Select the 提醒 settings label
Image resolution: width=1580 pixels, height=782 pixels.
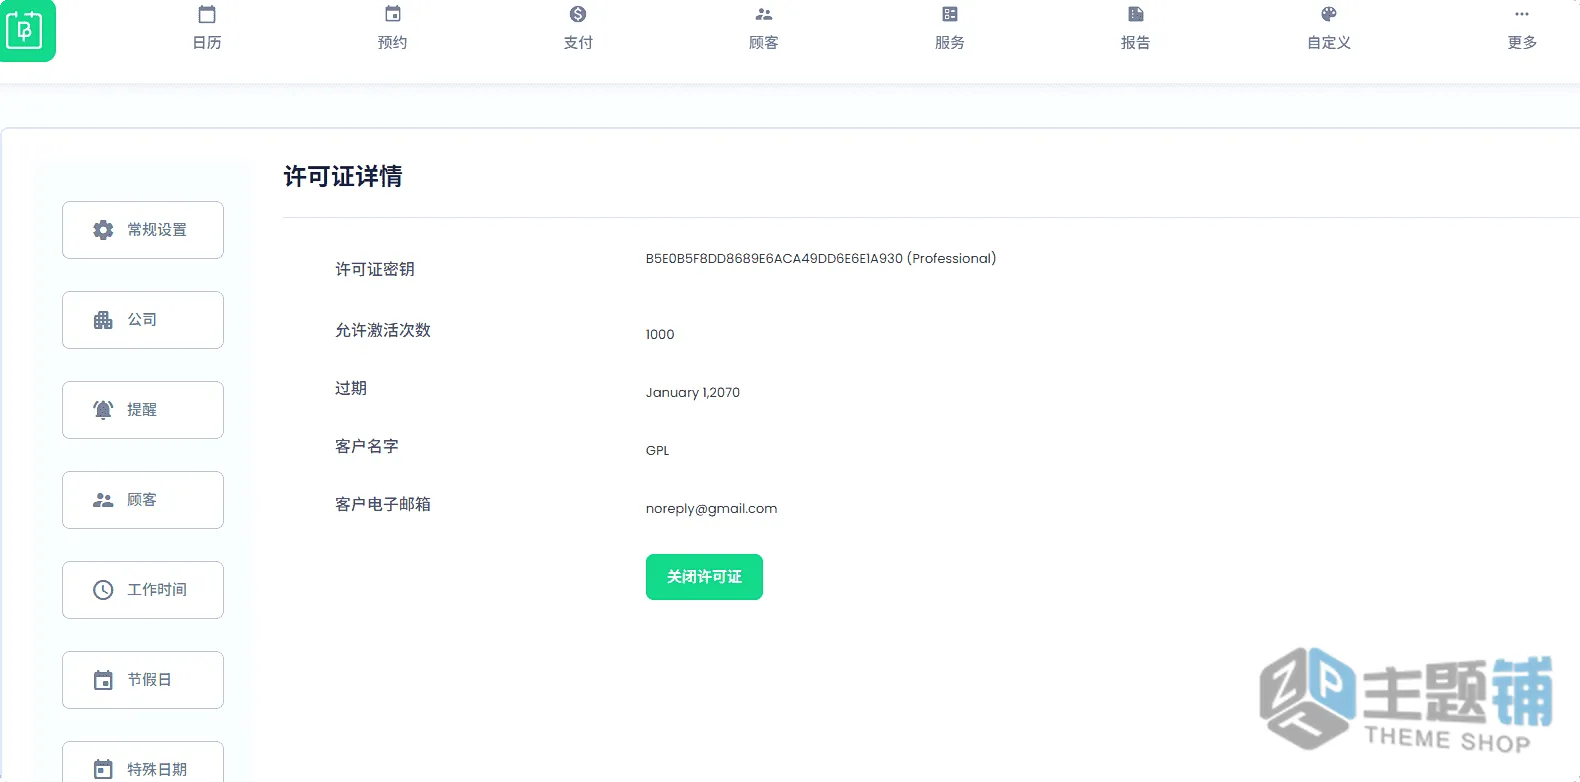(142, 410)
